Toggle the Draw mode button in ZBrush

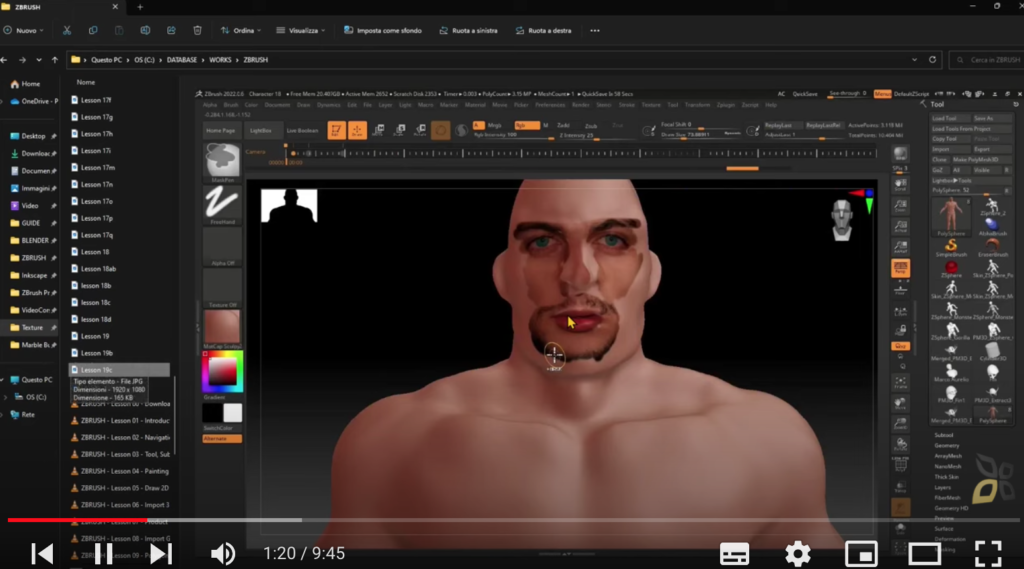coord(357,130)
